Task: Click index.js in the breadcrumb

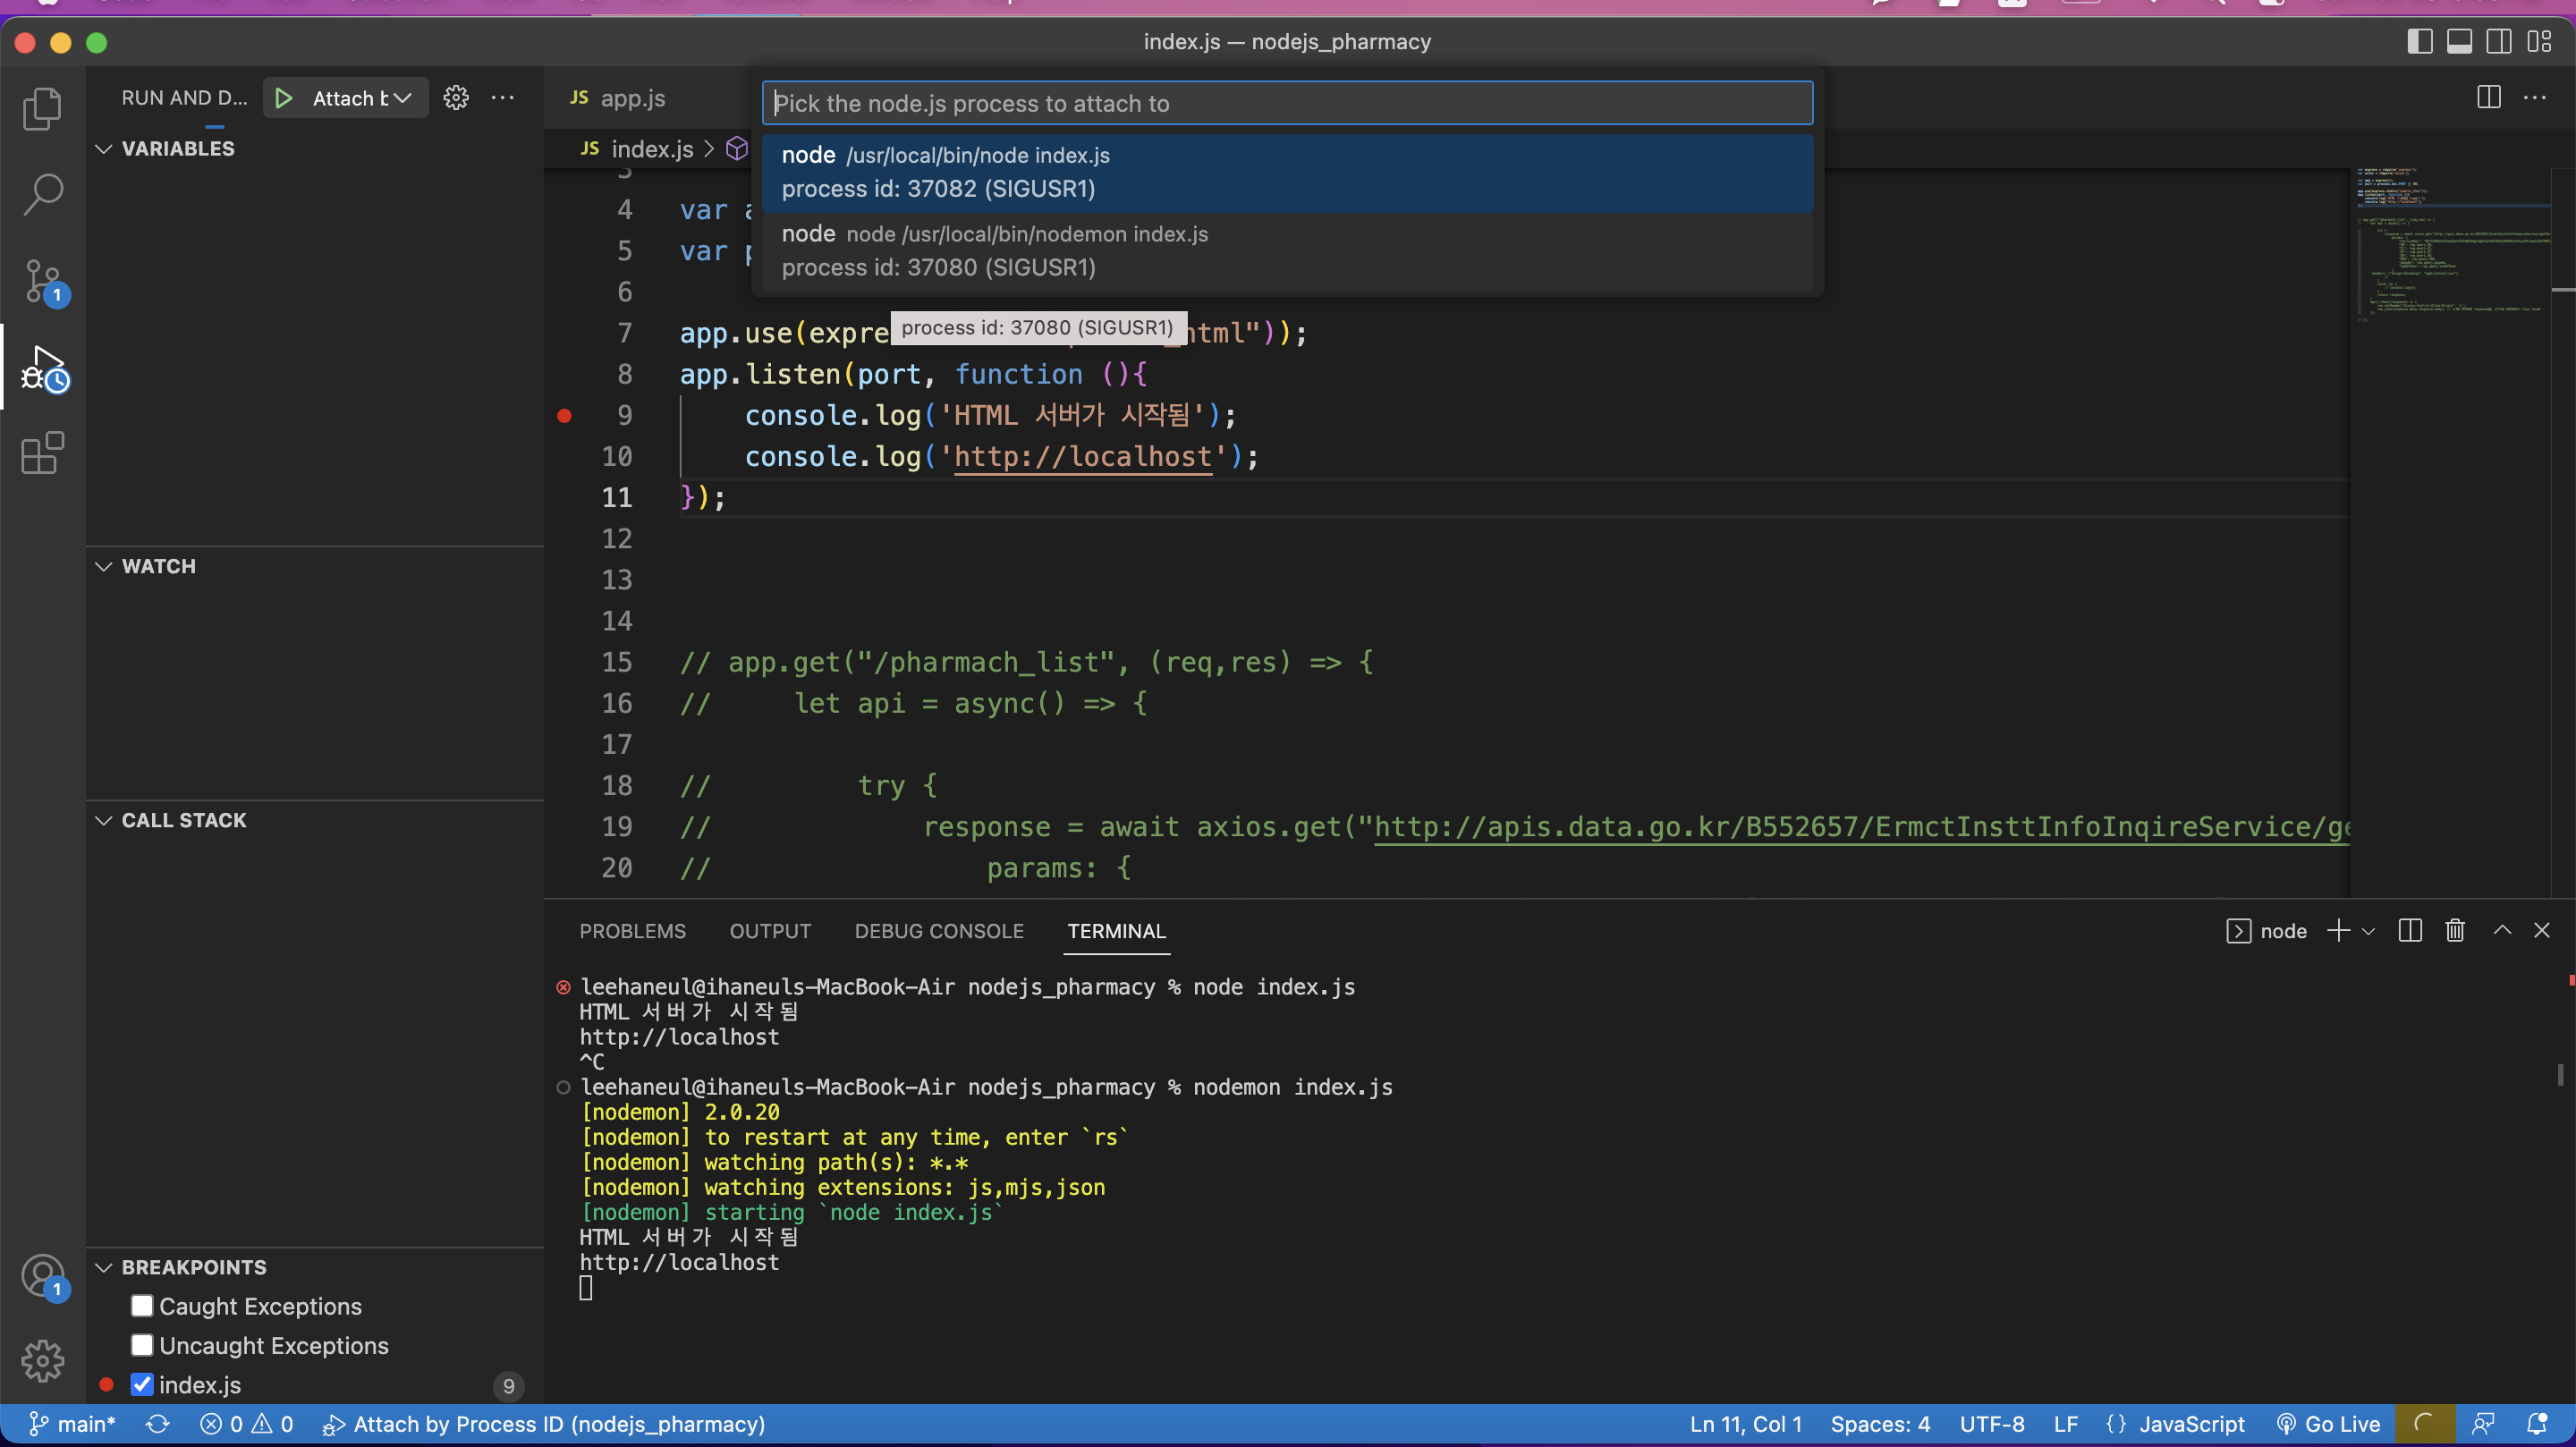Action: click(x=652, y=149)
